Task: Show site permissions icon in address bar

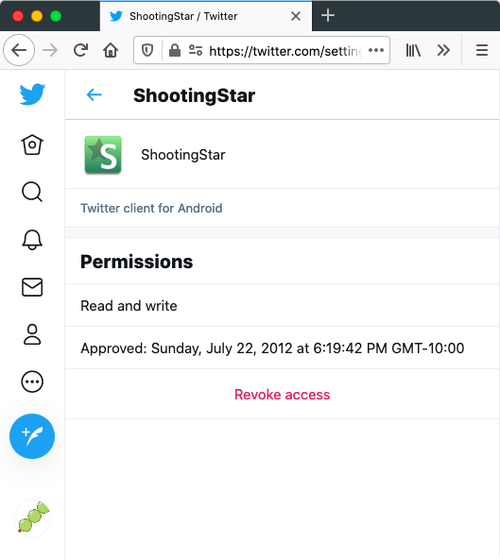Action: point(195,50)
